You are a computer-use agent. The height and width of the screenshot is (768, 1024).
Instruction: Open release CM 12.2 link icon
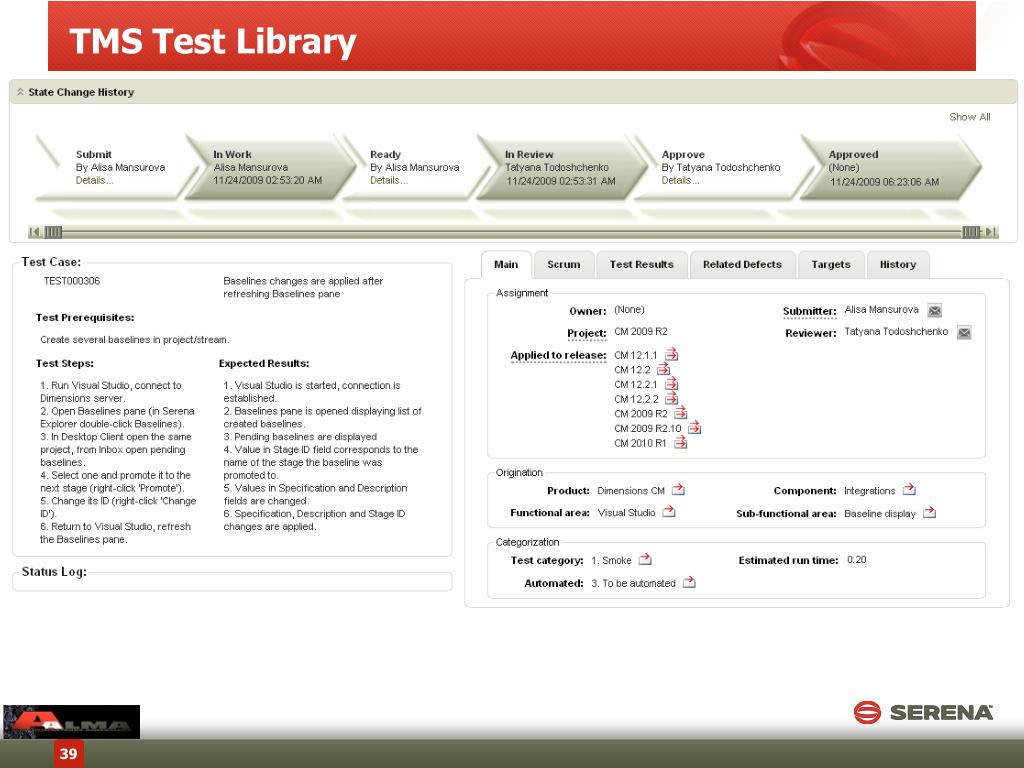(x=664, y=370)
